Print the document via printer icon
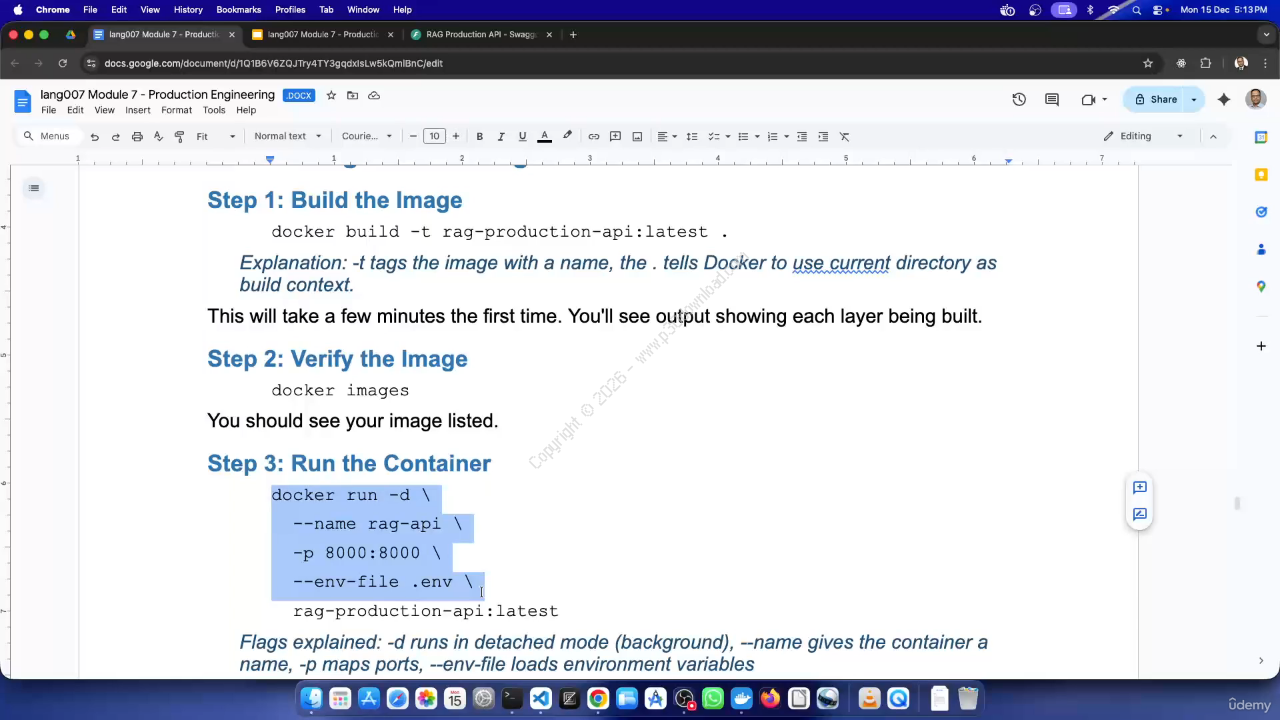This screenshot has width=1280, height=720. [137, 136]
